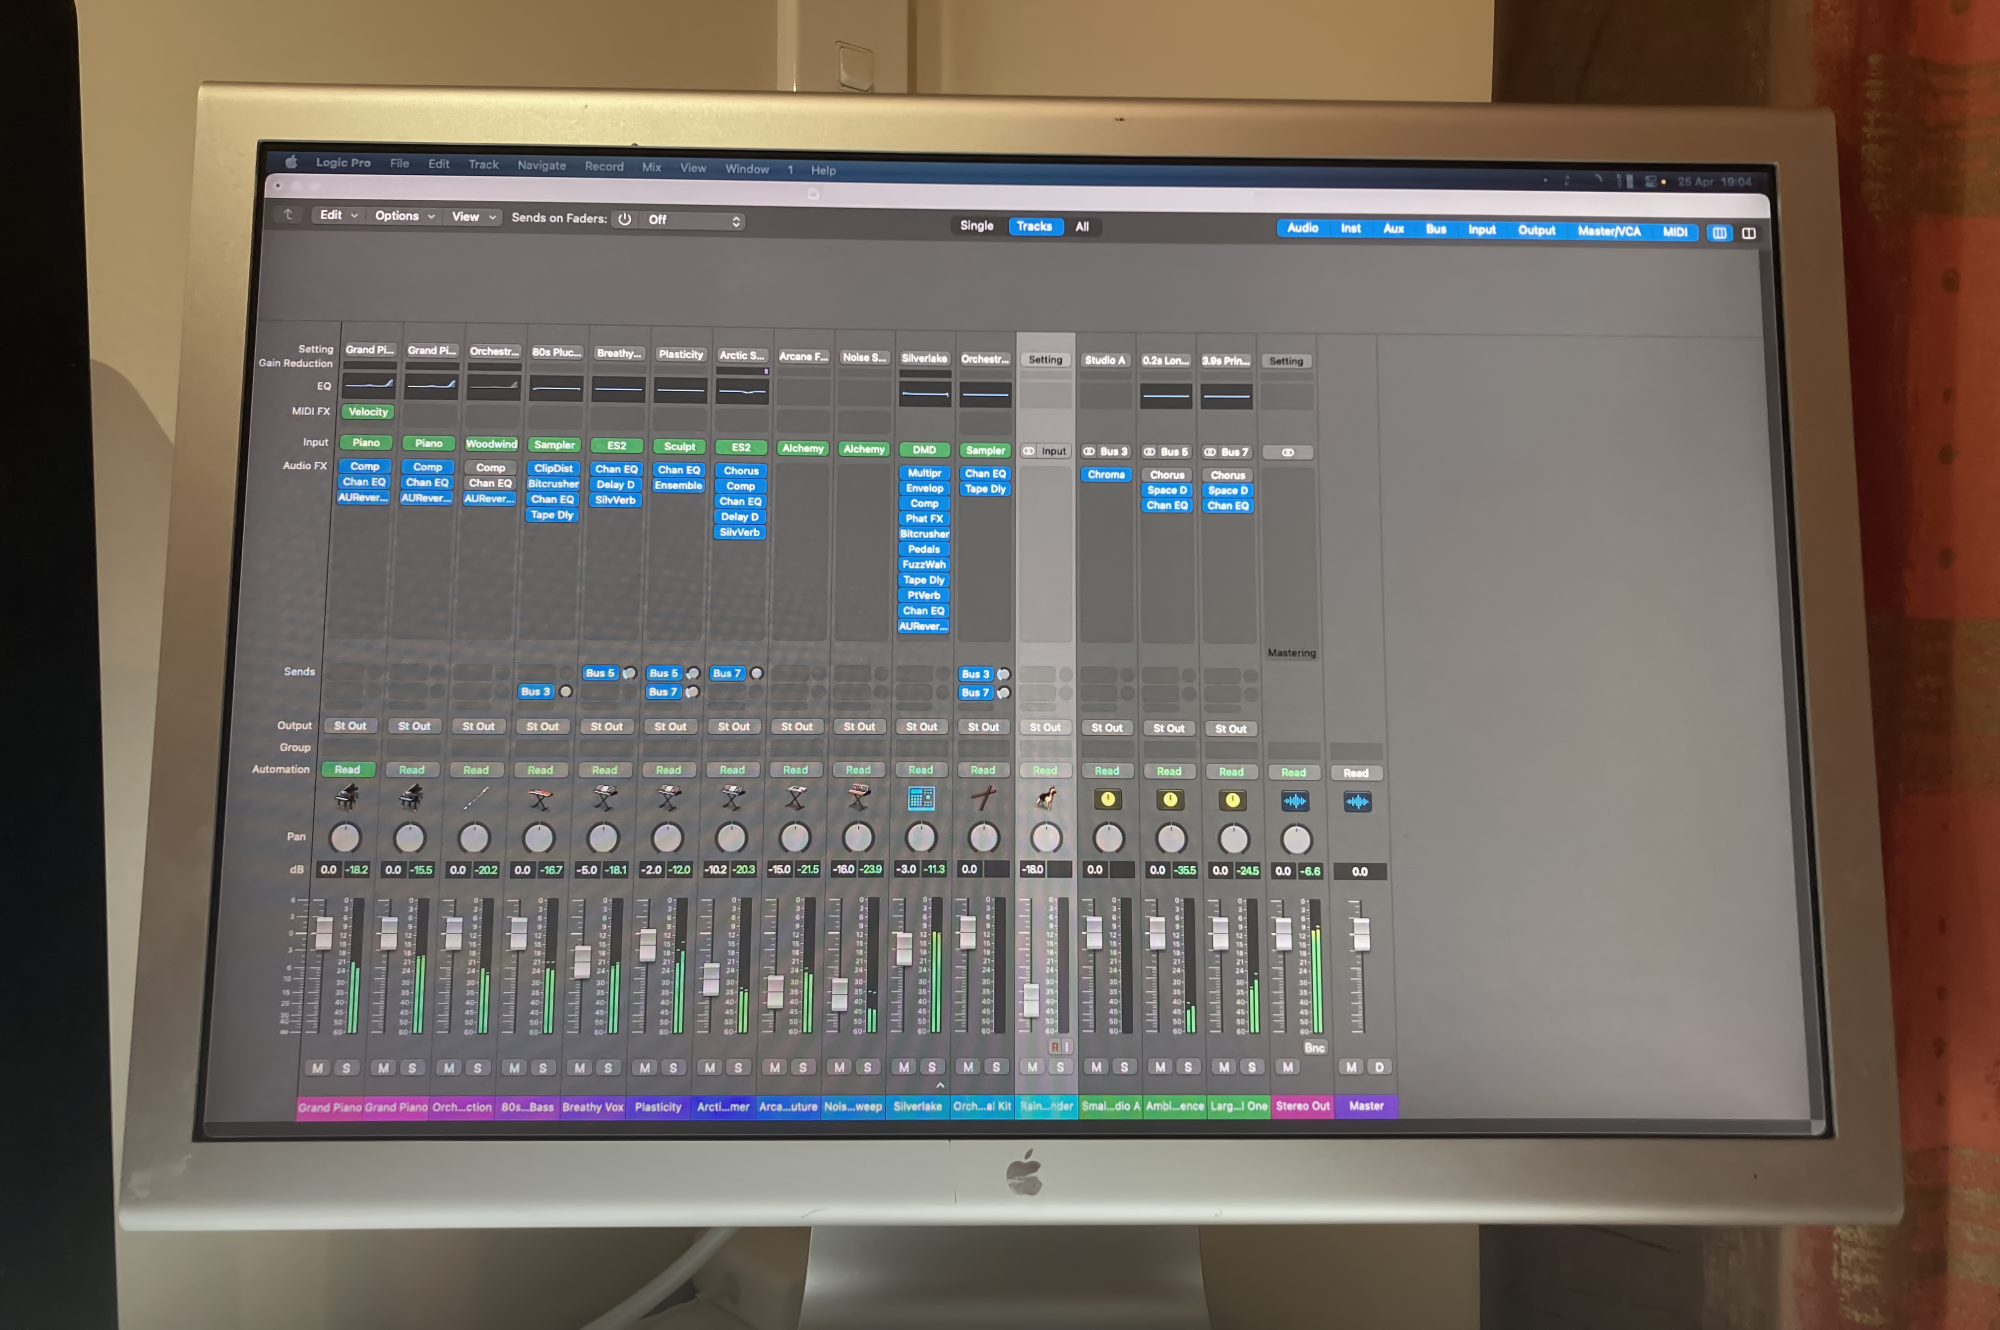Click the Apple menu icon
Image resolution: width=2000 pixels, height=1330 pixels.
pos(292,162)
